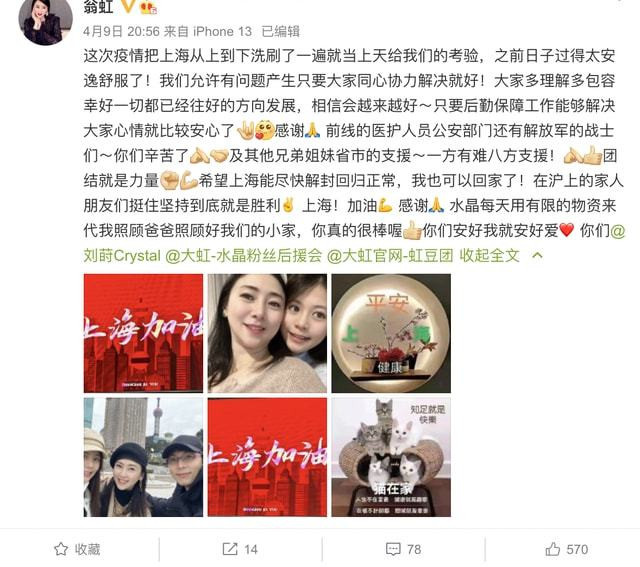
Task: Open second red 上海加油 image
Action: pyautogui.click(x=267, y=457)
